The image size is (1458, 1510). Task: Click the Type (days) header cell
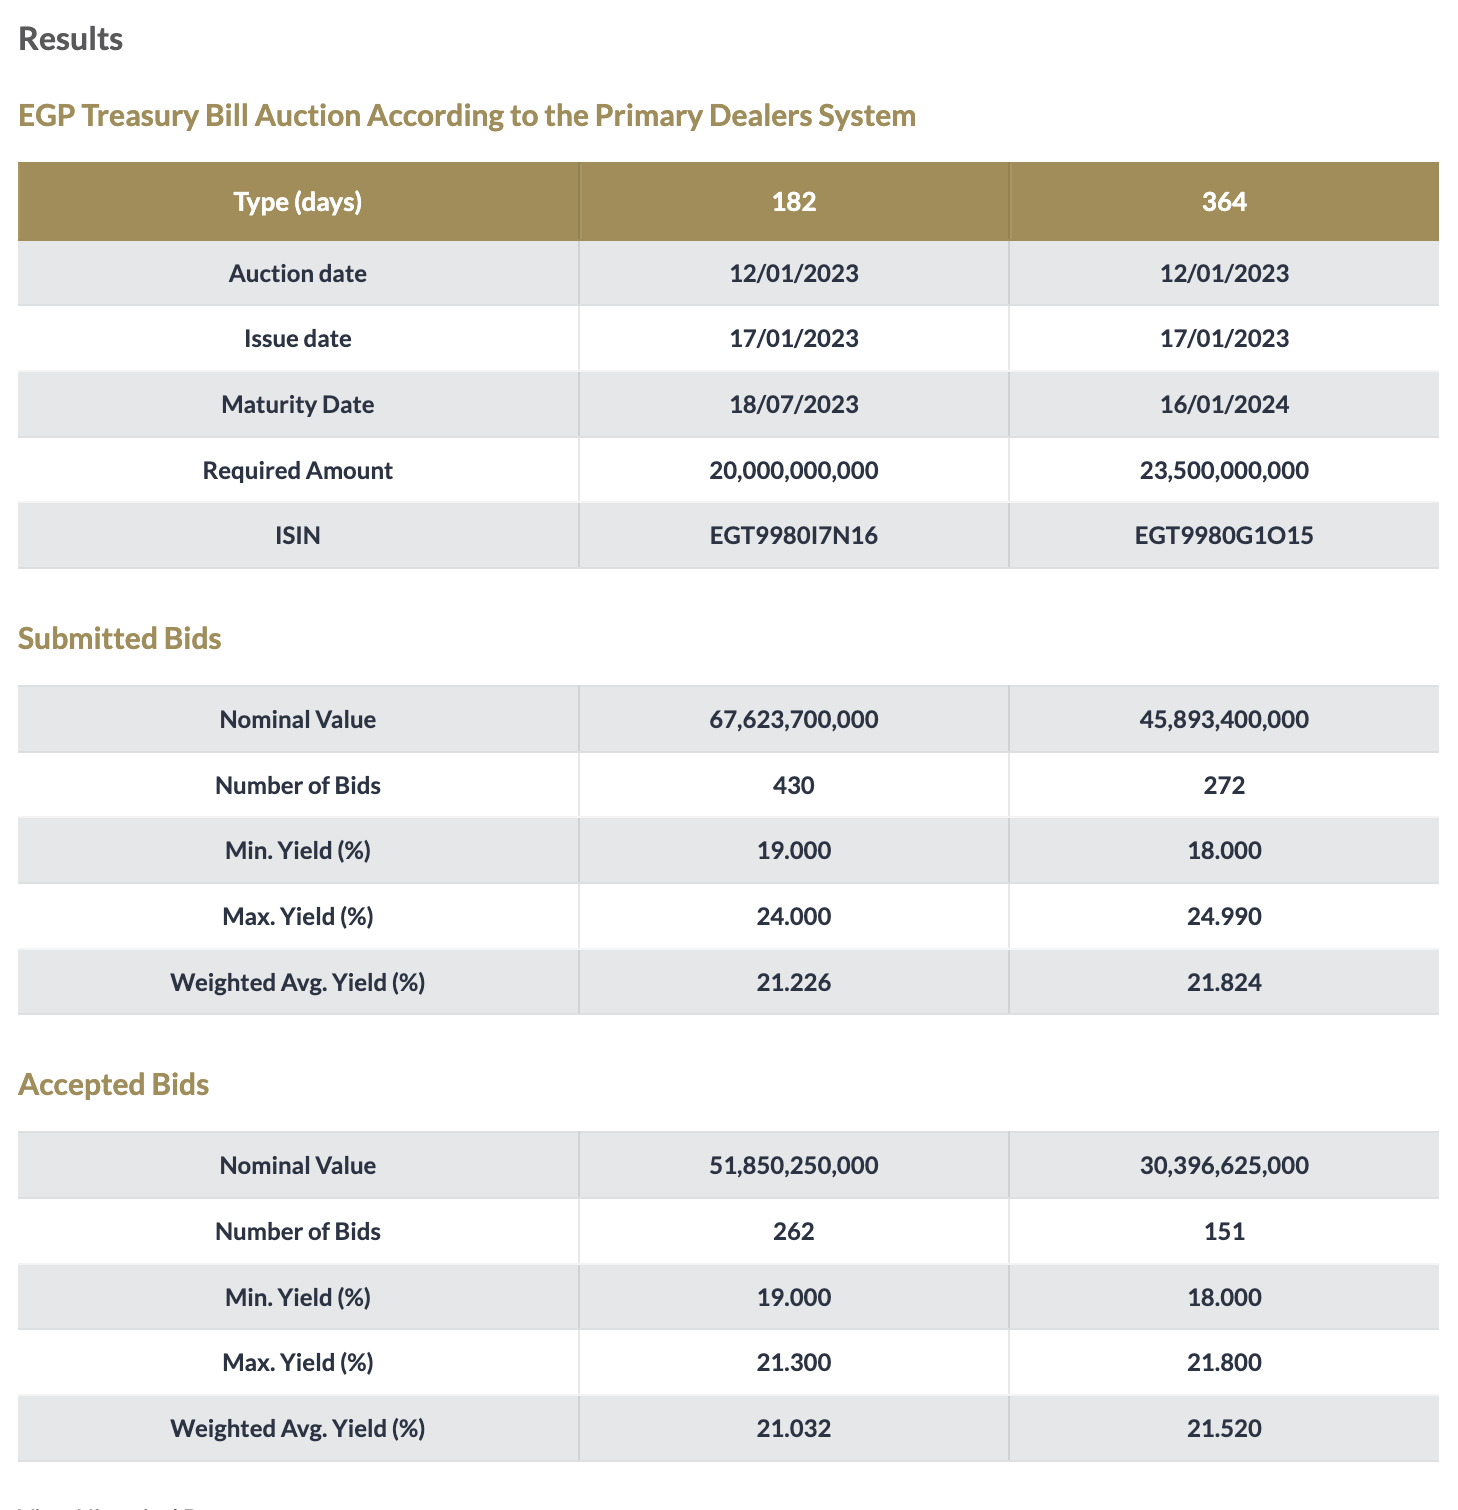pos(298,202)
